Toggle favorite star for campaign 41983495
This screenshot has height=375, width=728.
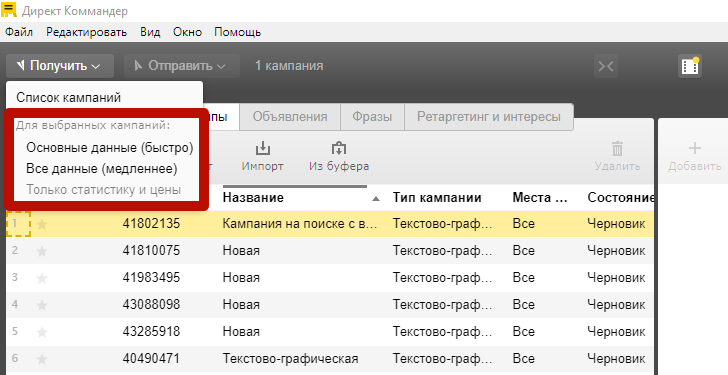[x=42, y=278]
